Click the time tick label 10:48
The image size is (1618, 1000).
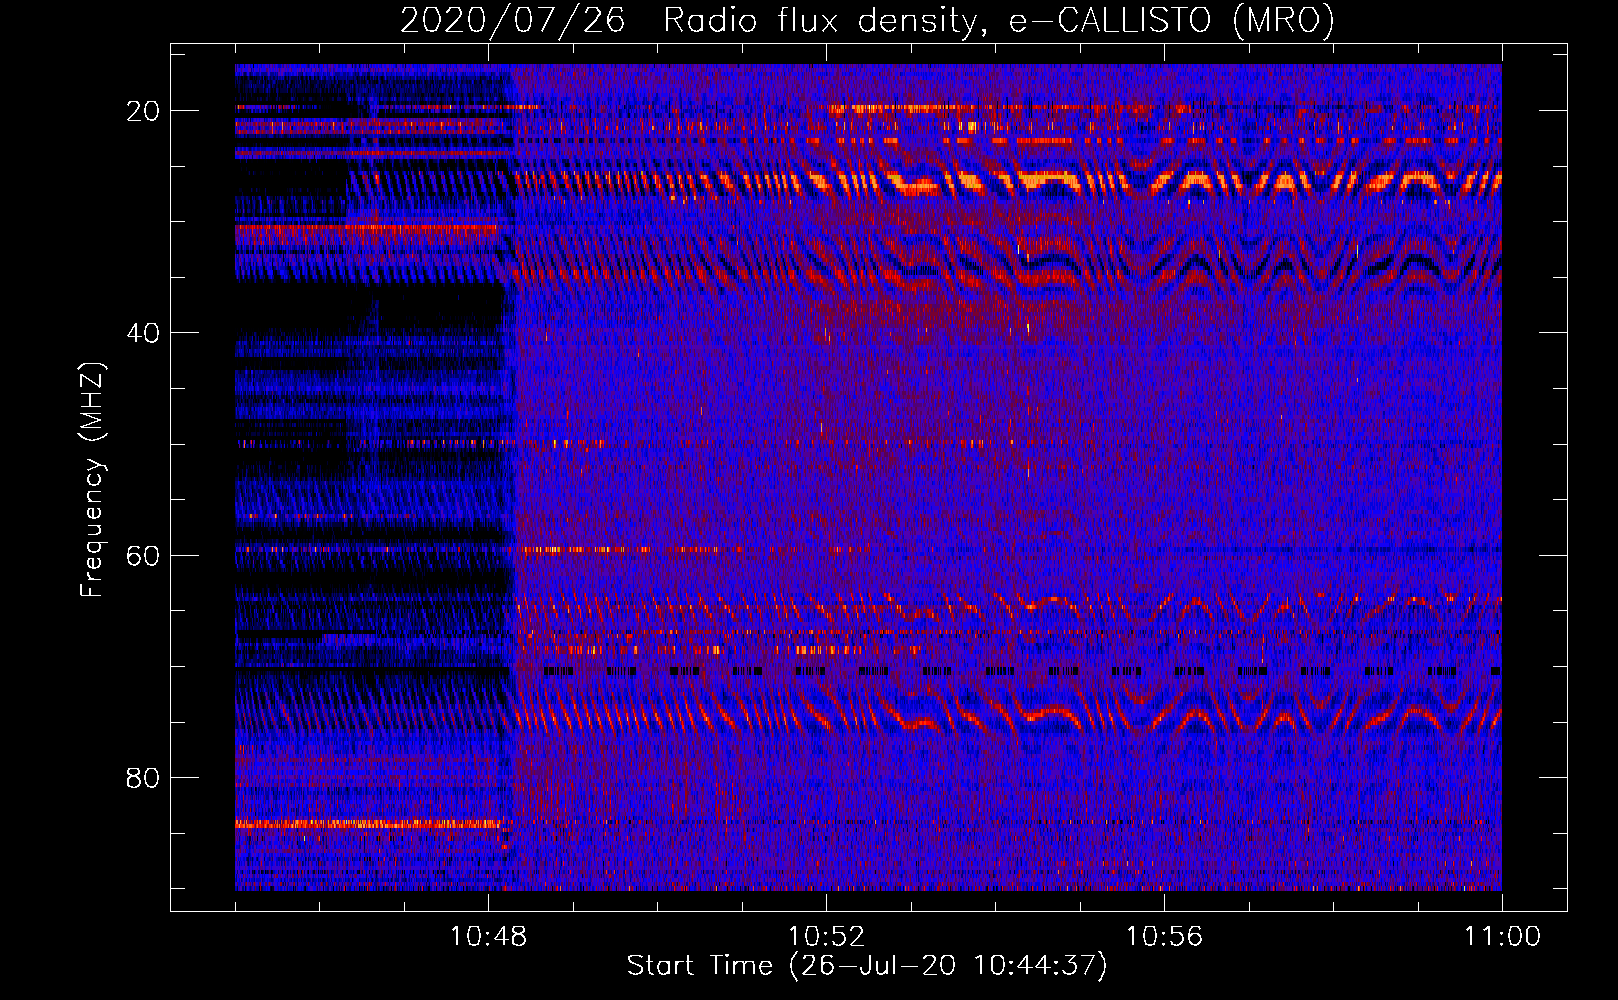[x=488, y=937]
